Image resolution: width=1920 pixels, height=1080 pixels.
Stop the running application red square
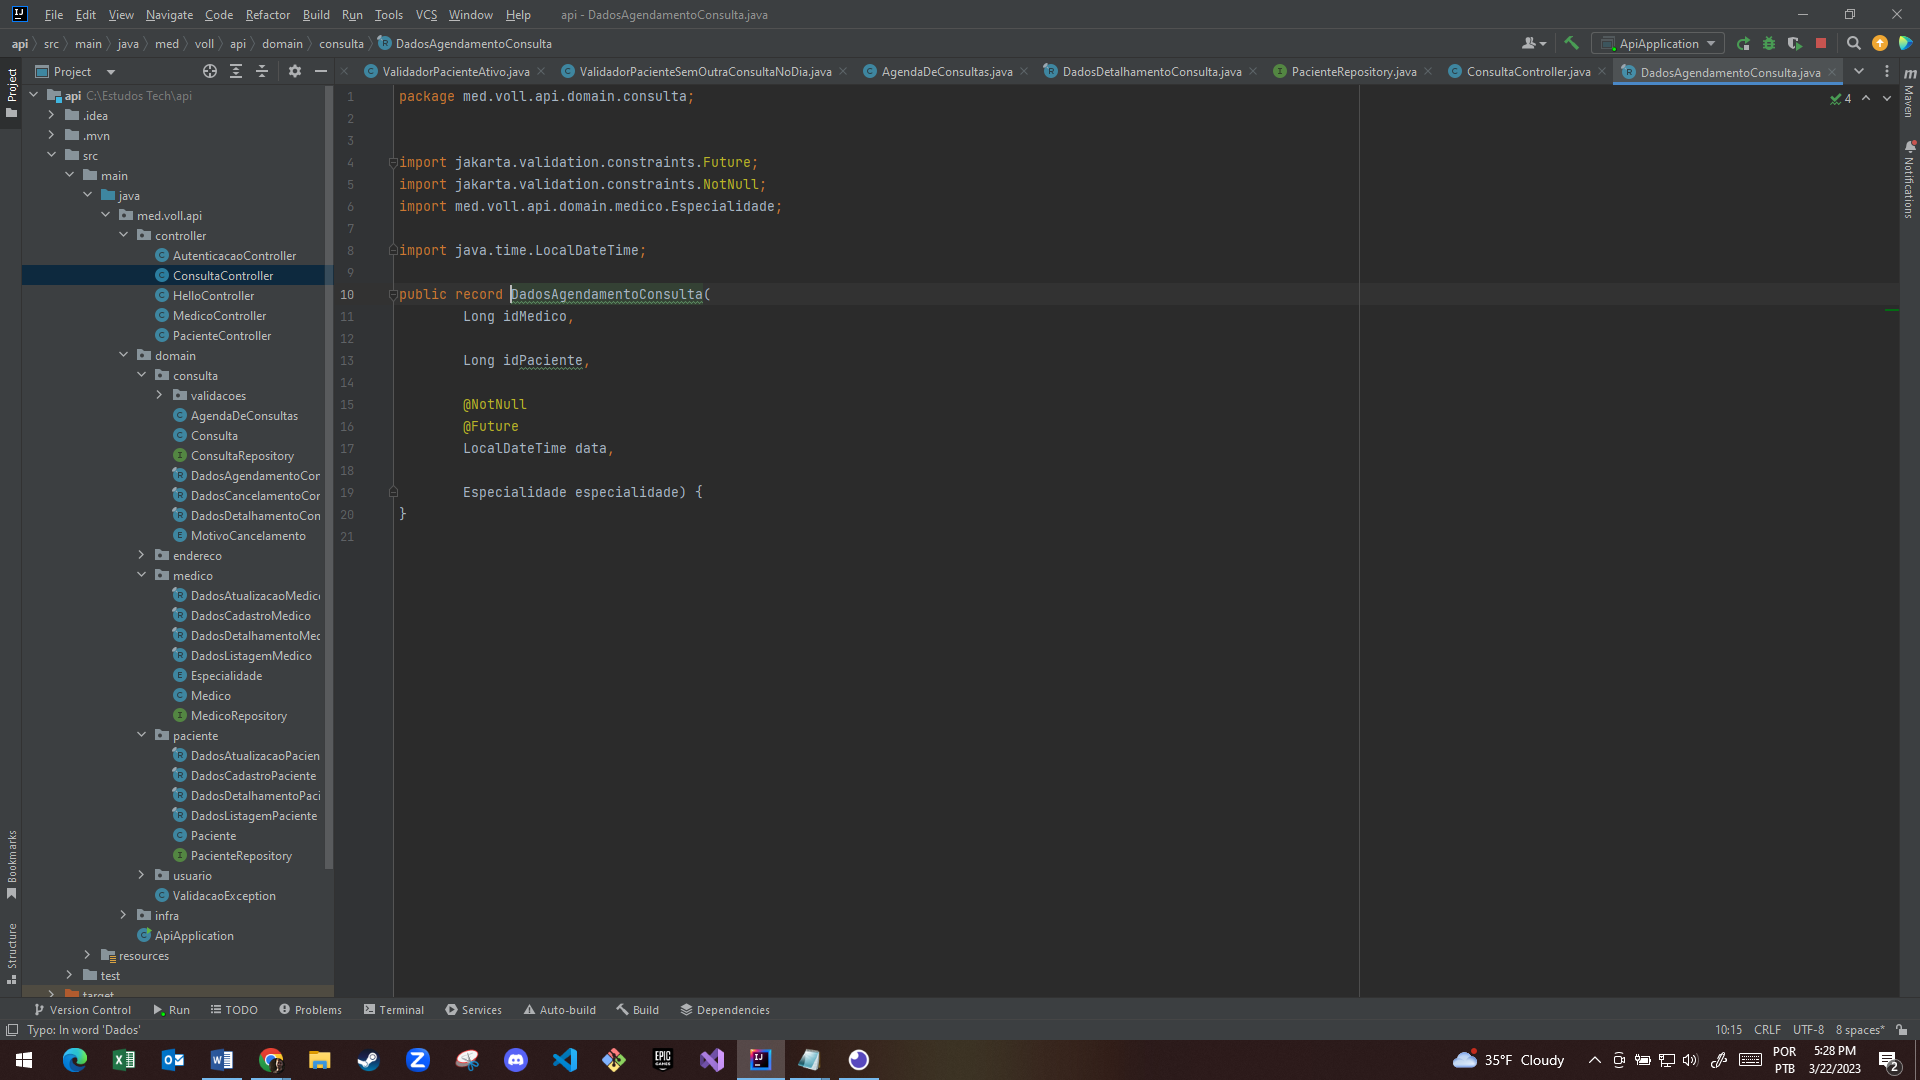[x=1821, y=43]
